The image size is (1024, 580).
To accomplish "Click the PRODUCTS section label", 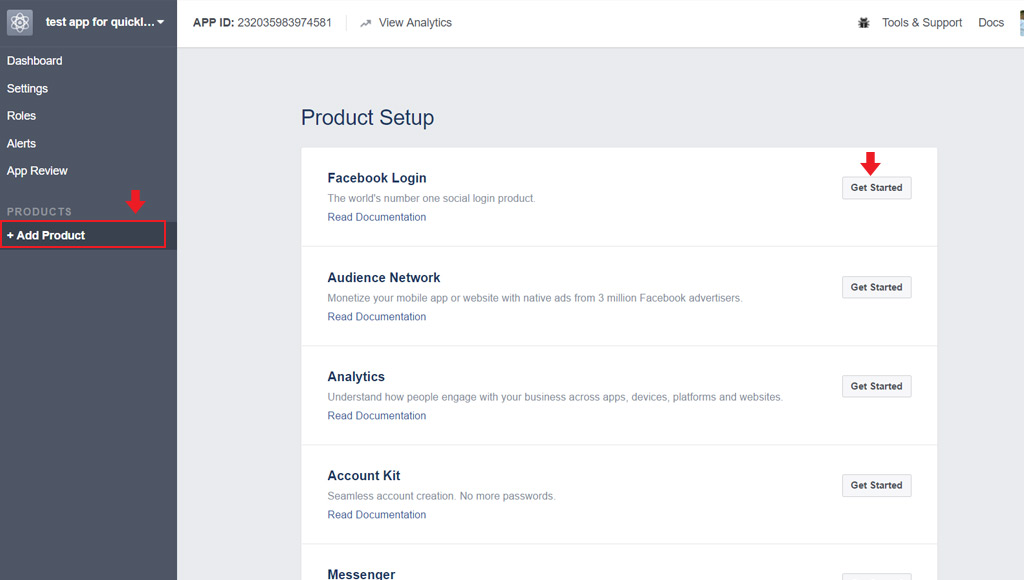I will (39, 212).
